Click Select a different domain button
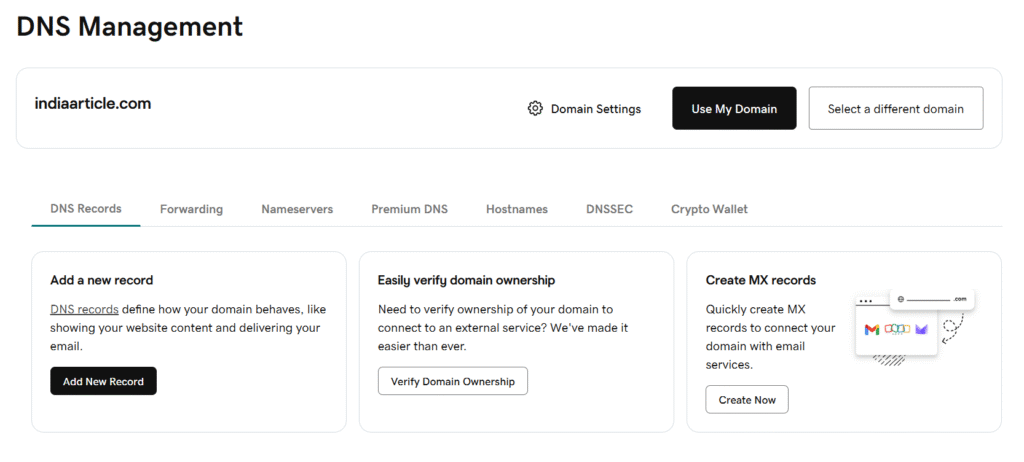Screen dimensions: 1024x462 pyautogui.click(x=895, y=109)
